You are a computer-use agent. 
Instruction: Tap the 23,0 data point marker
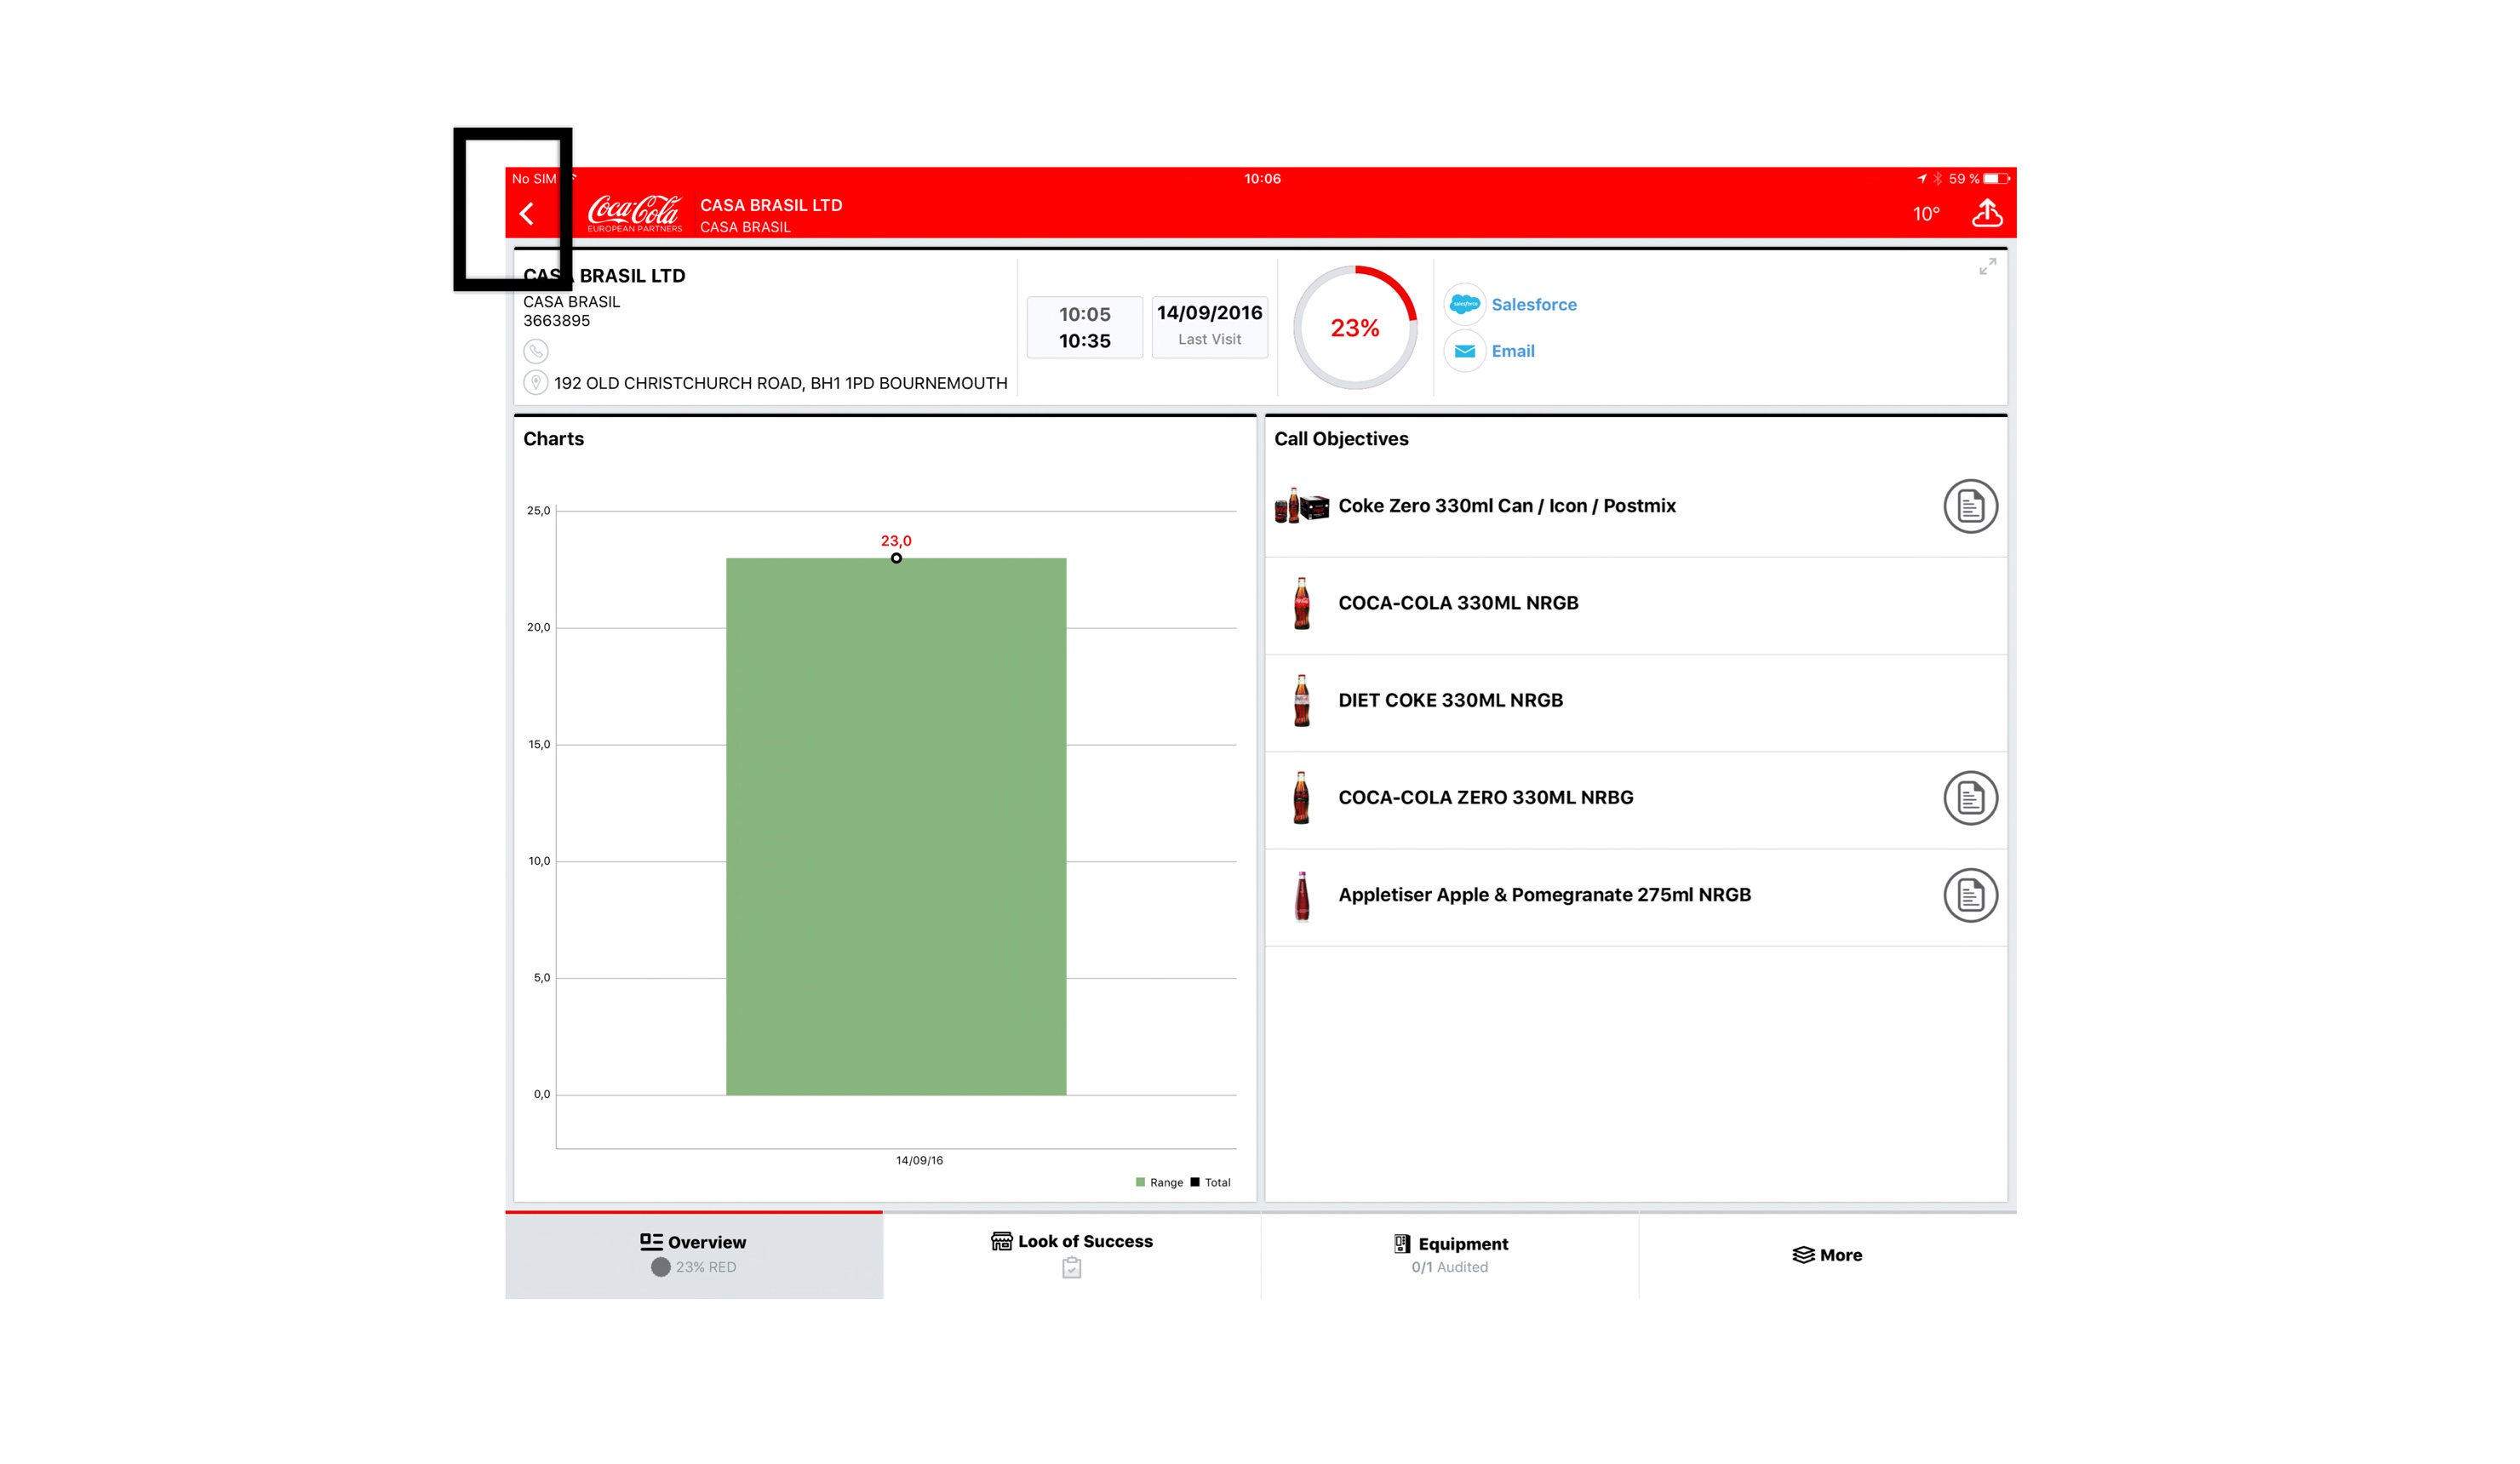click(x=896, y=558)
